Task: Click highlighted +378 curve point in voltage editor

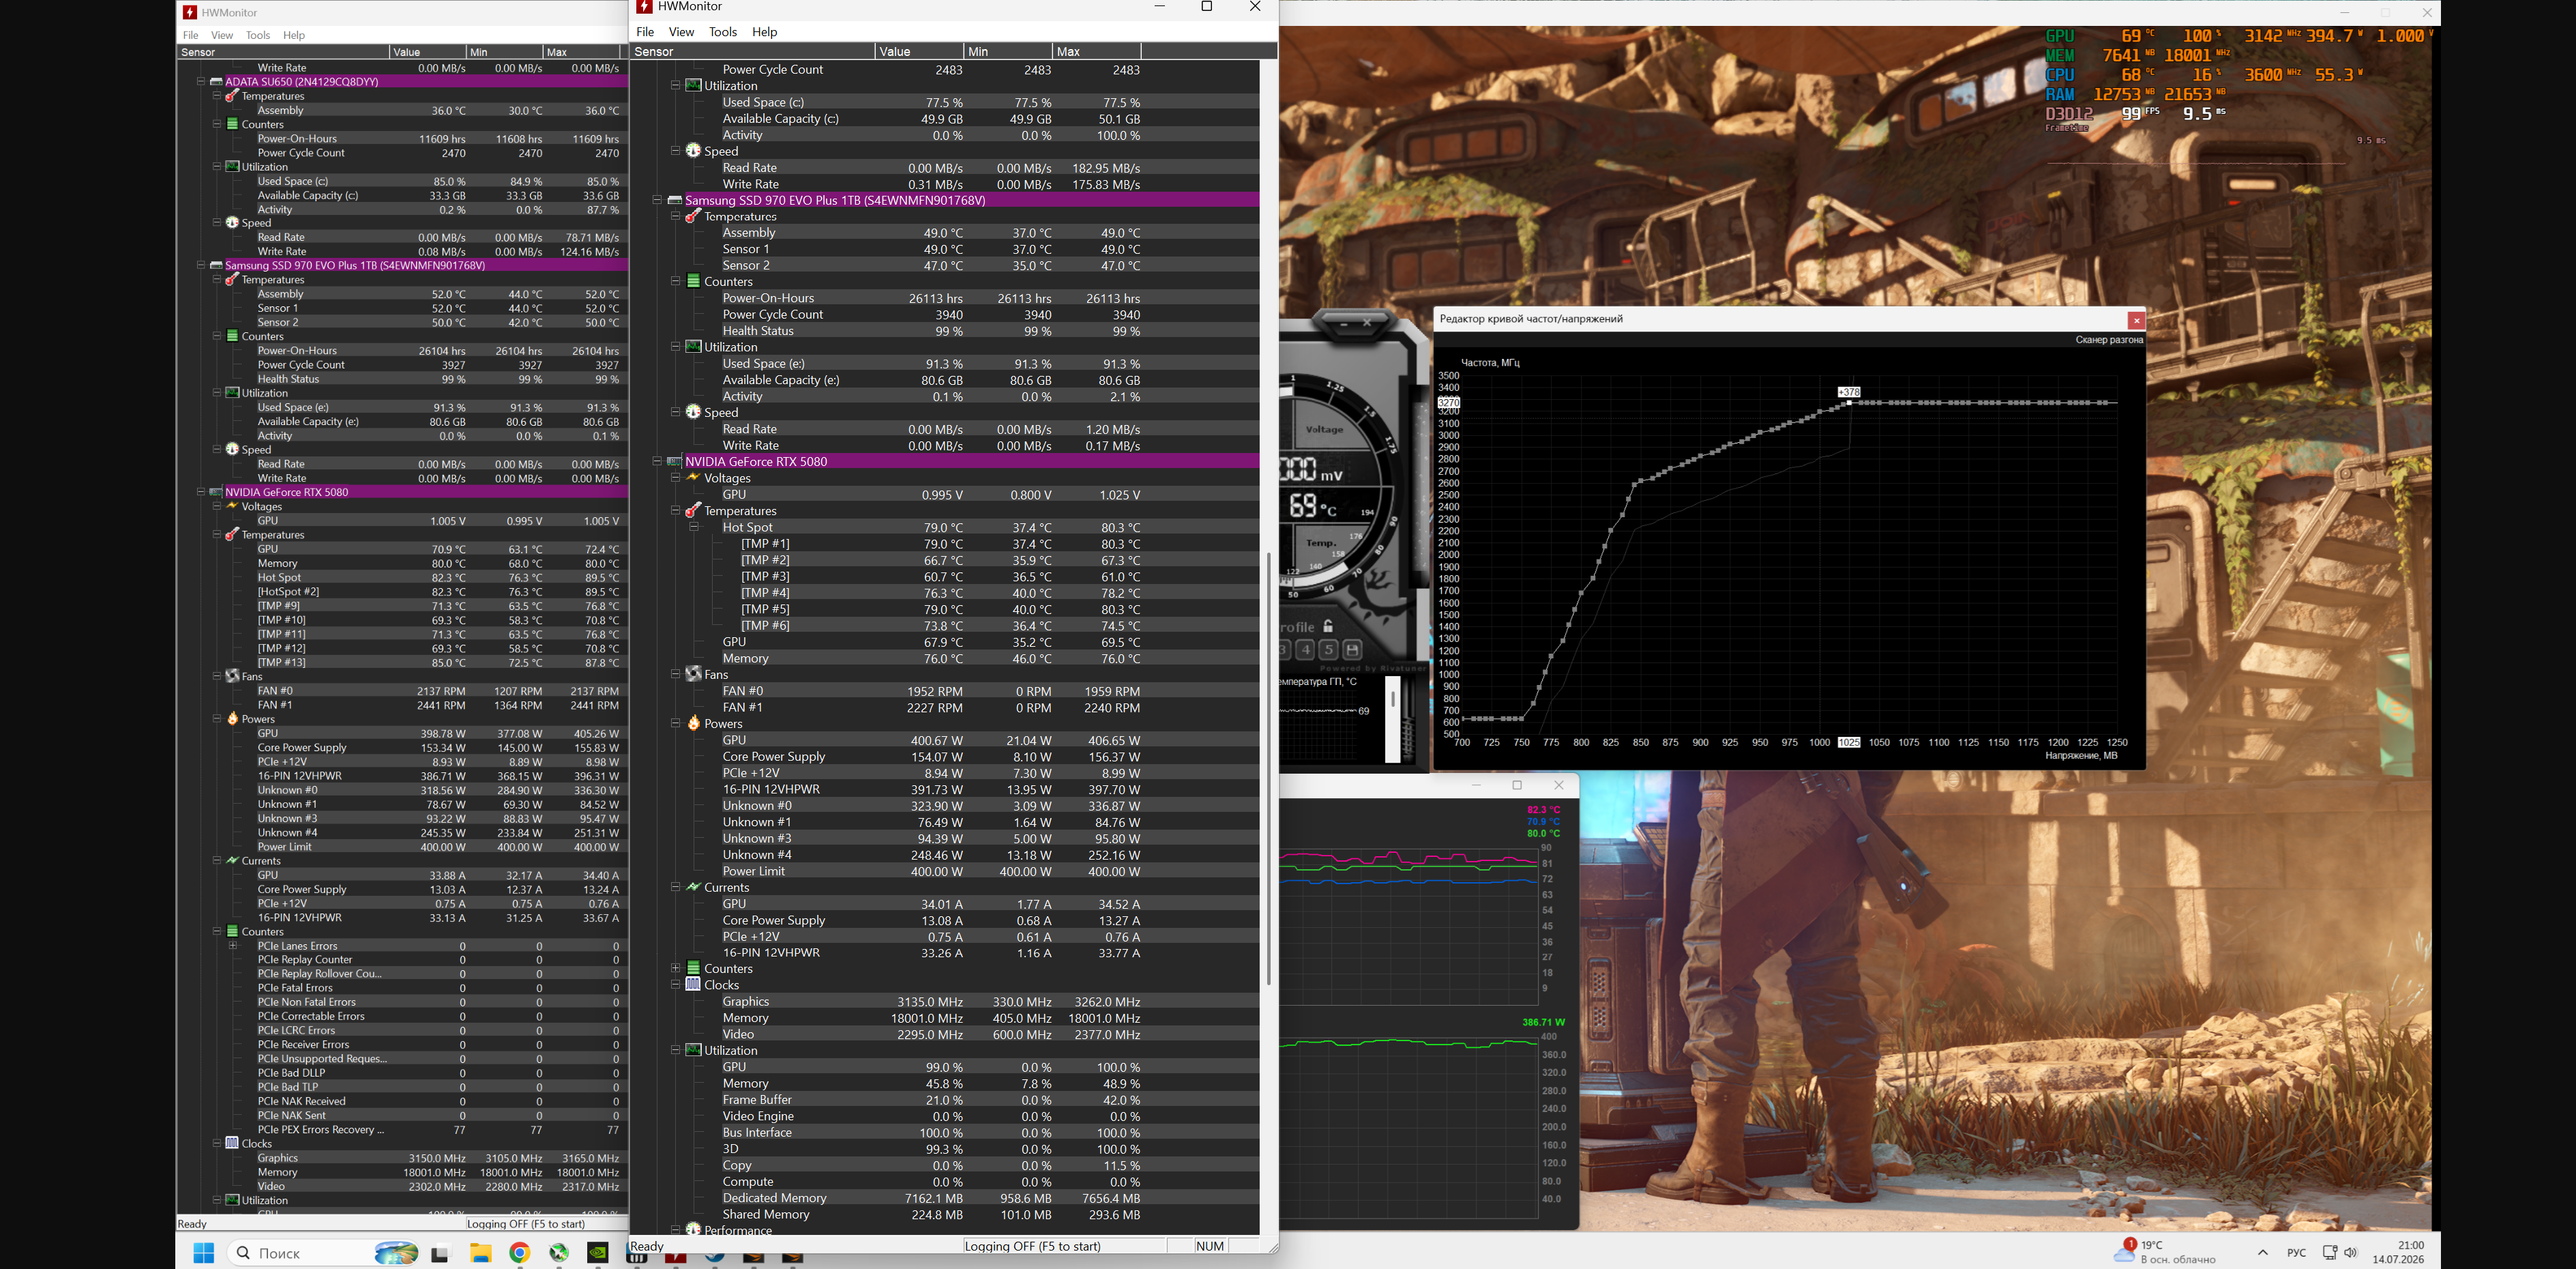Action: (x=1849, y=402)
